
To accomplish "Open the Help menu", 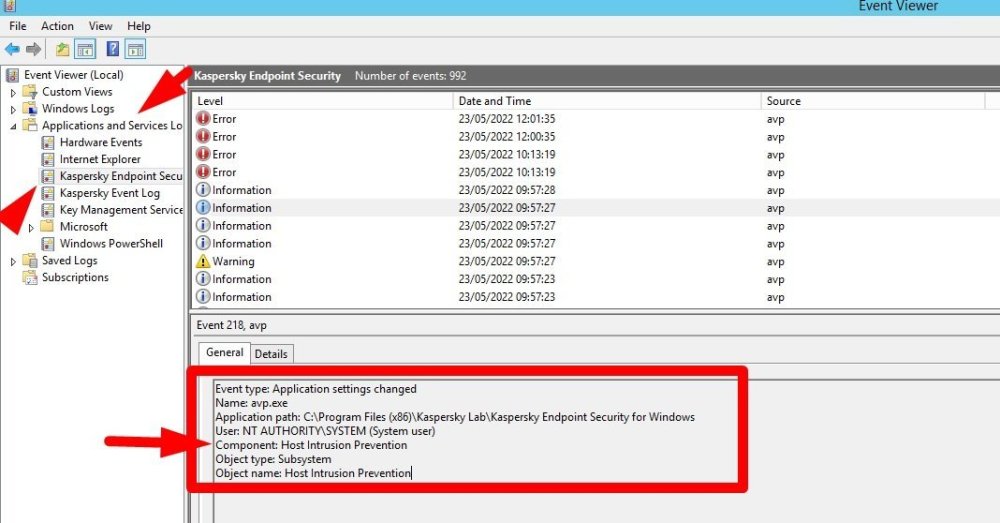I will pos(138,26).
